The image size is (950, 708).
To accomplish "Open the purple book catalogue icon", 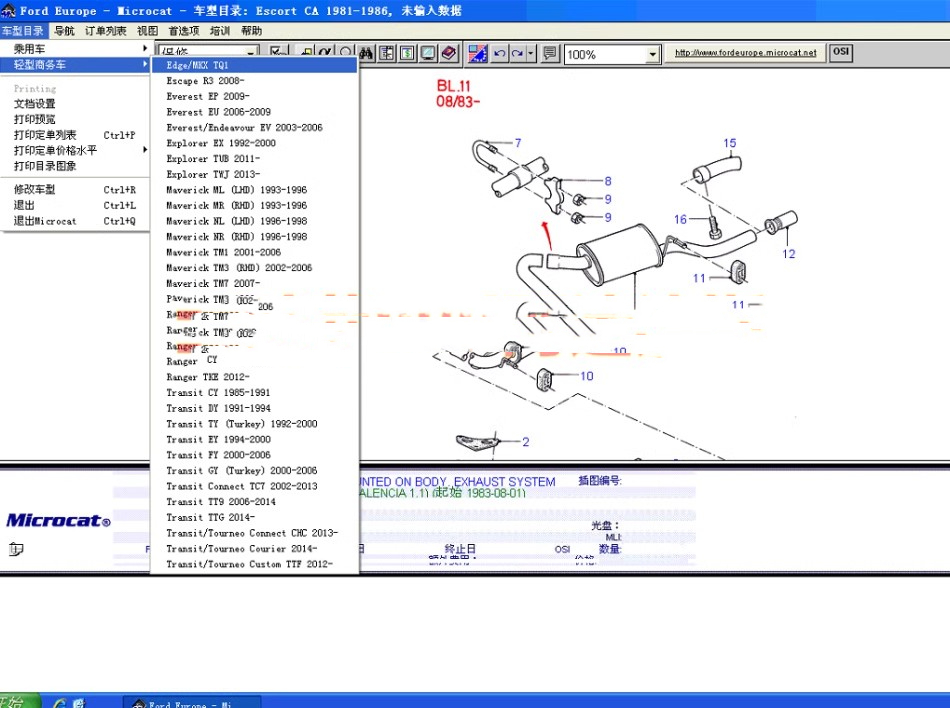I will coord(449,54).
